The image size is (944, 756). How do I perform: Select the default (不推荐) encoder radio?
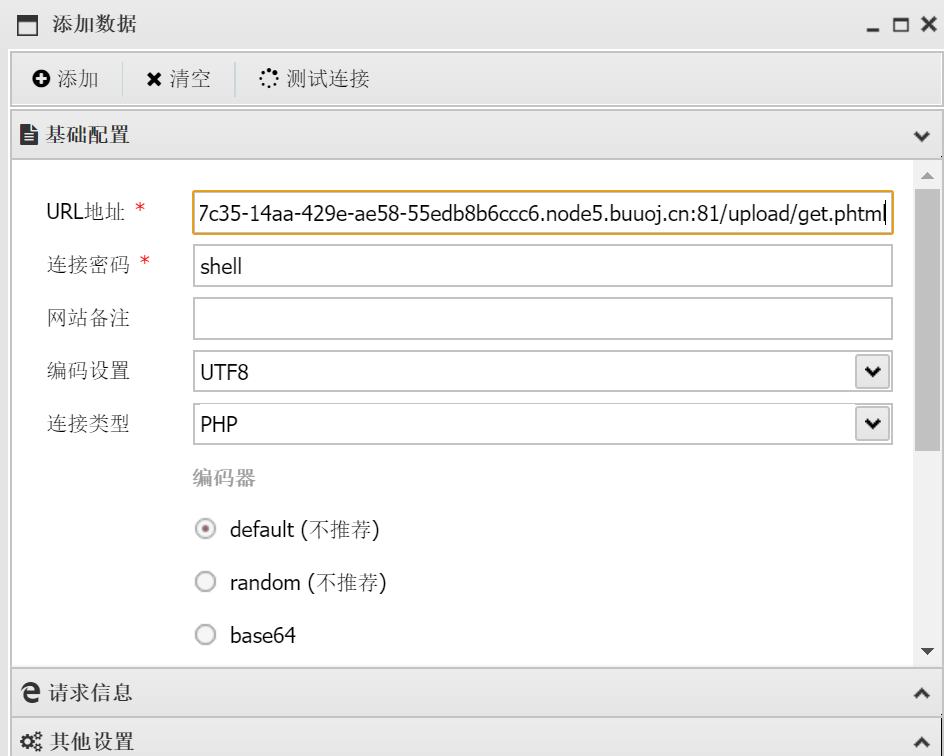coord(205,529)
